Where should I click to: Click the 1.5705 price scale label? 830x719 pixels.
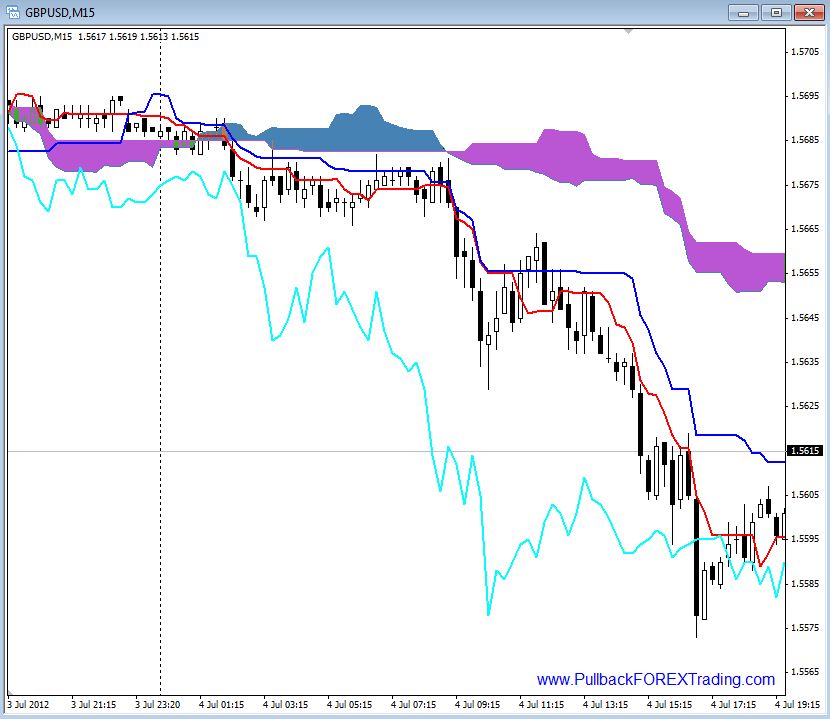coord(805,51)
